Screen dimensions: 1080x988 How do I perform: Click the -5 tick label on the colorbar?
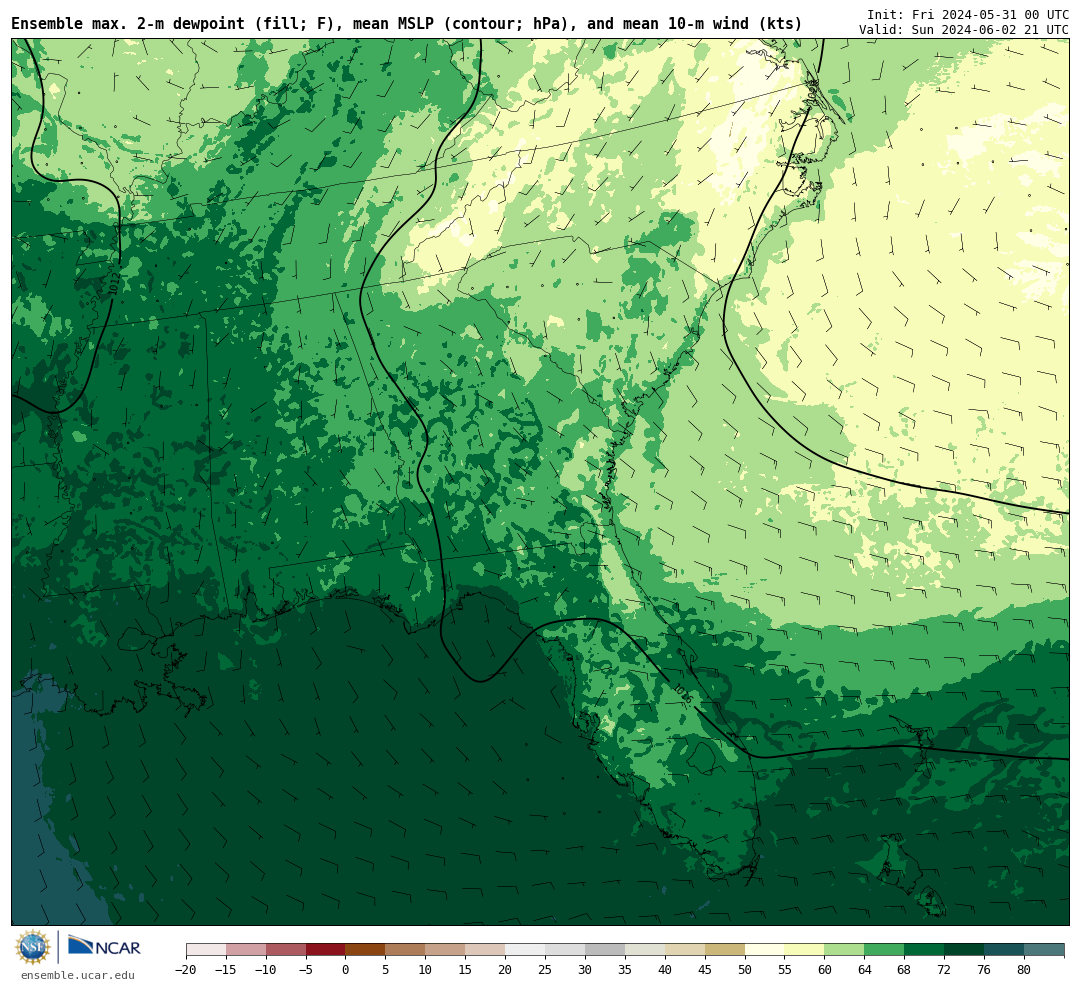tap(306, 970)
